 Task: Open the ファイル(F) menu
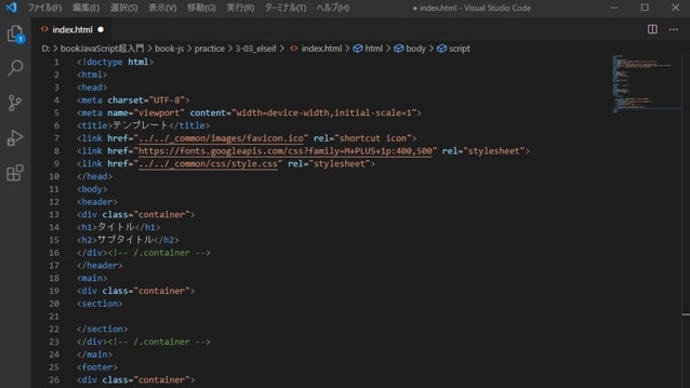(44, 8)
